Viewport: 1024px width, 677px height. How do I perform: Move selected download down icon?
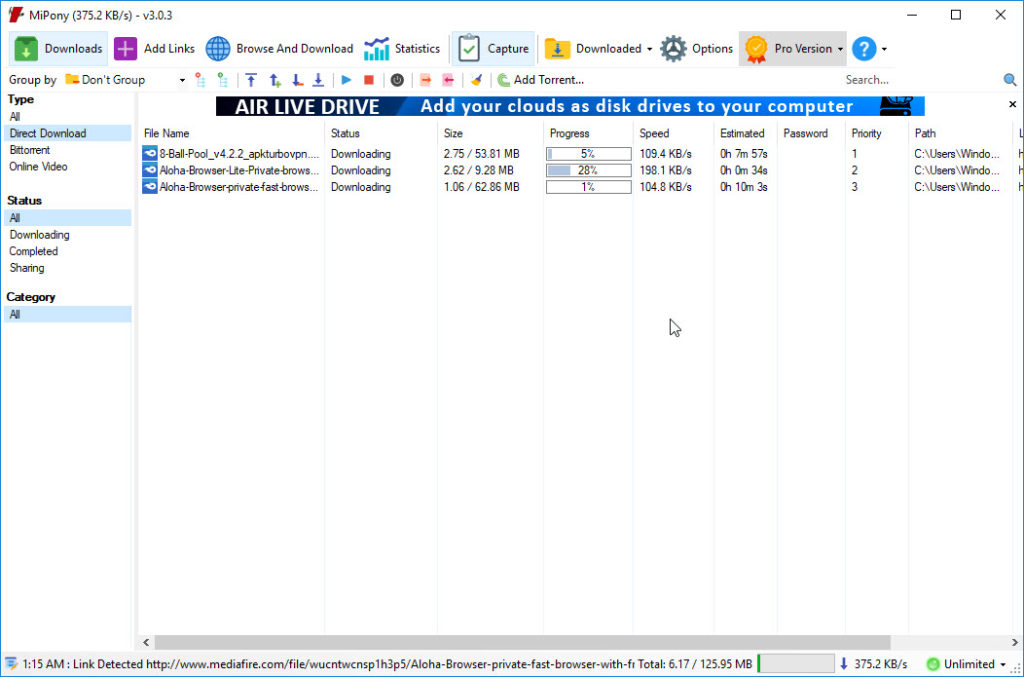(297, 80)
